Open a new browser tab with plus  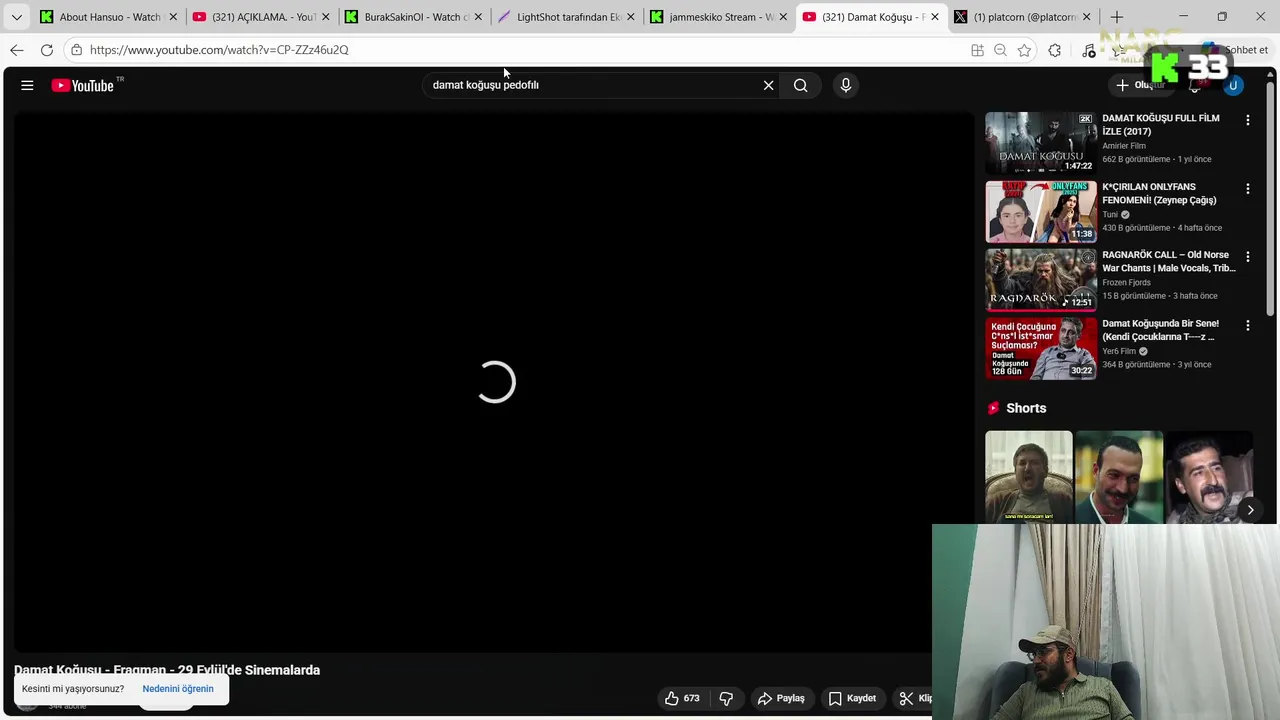tap(1117, 17)
